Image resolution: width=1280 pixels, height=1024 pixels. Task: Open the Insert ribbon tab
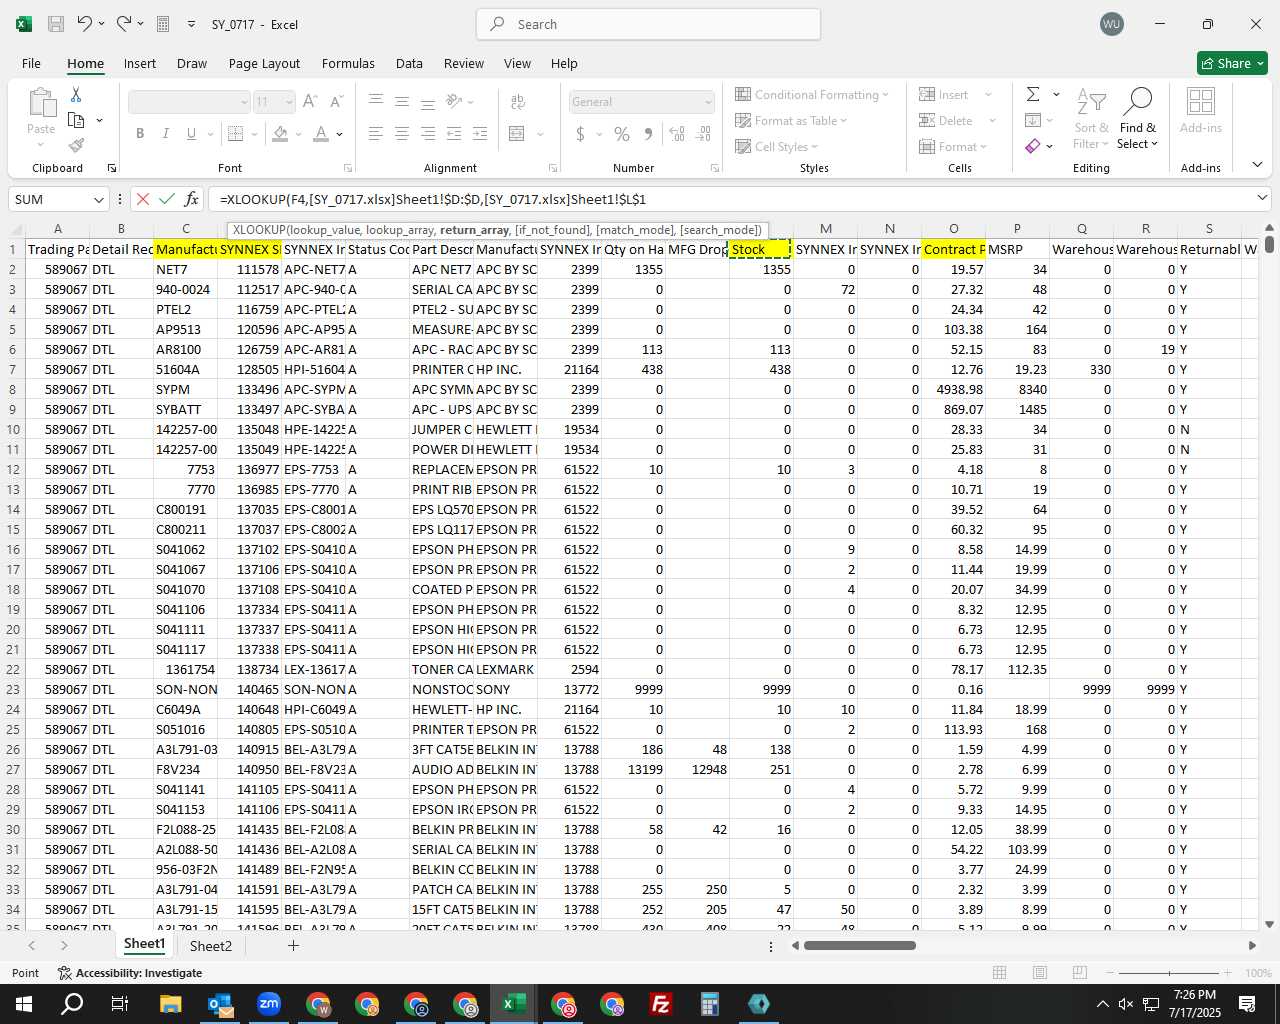point(140,63)
